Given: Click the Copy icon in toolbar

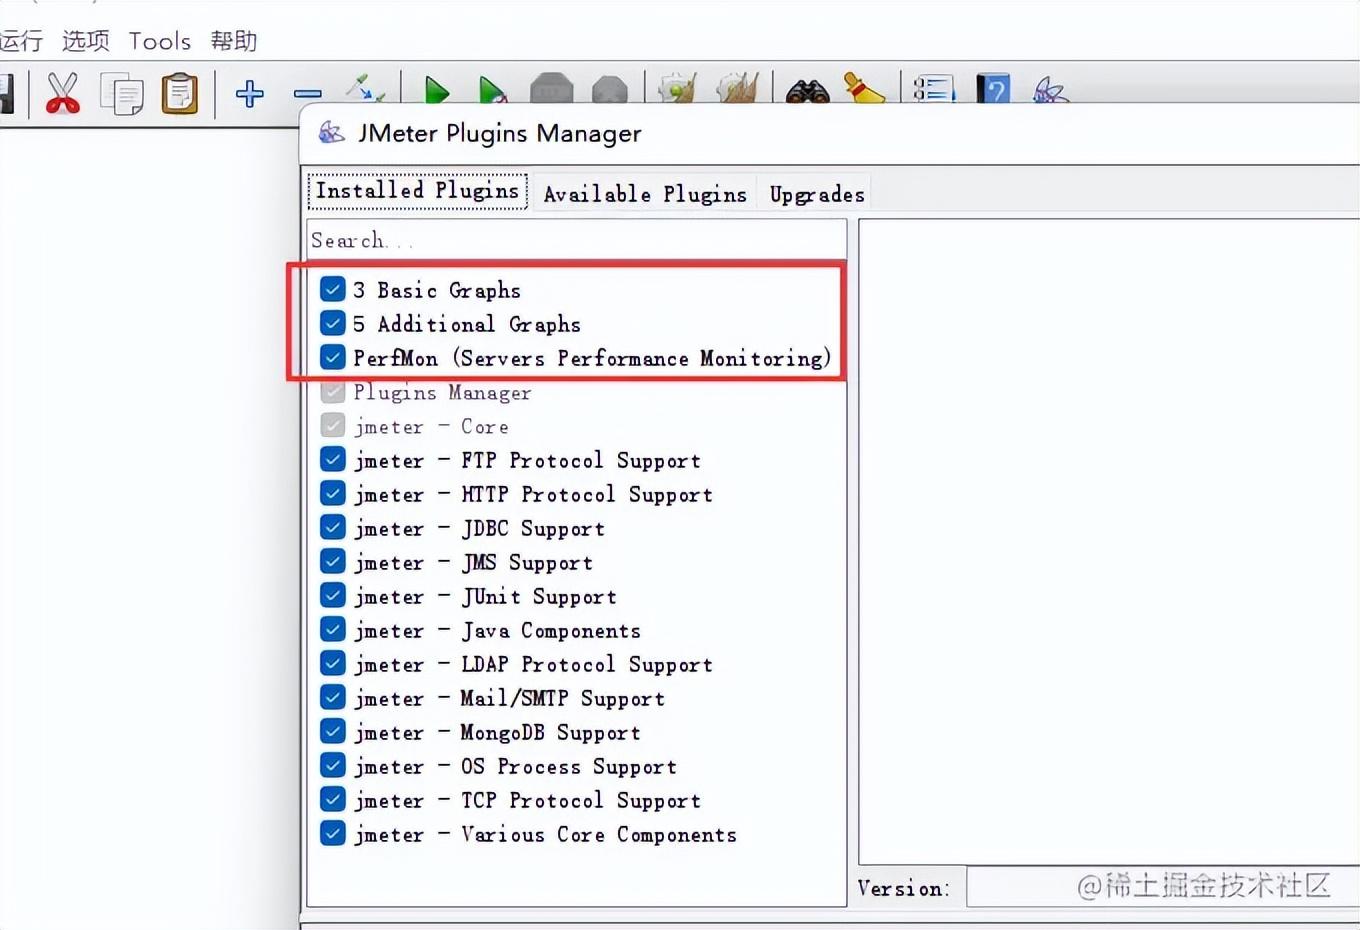Looking at the screenshot, I should pos(122,94).
